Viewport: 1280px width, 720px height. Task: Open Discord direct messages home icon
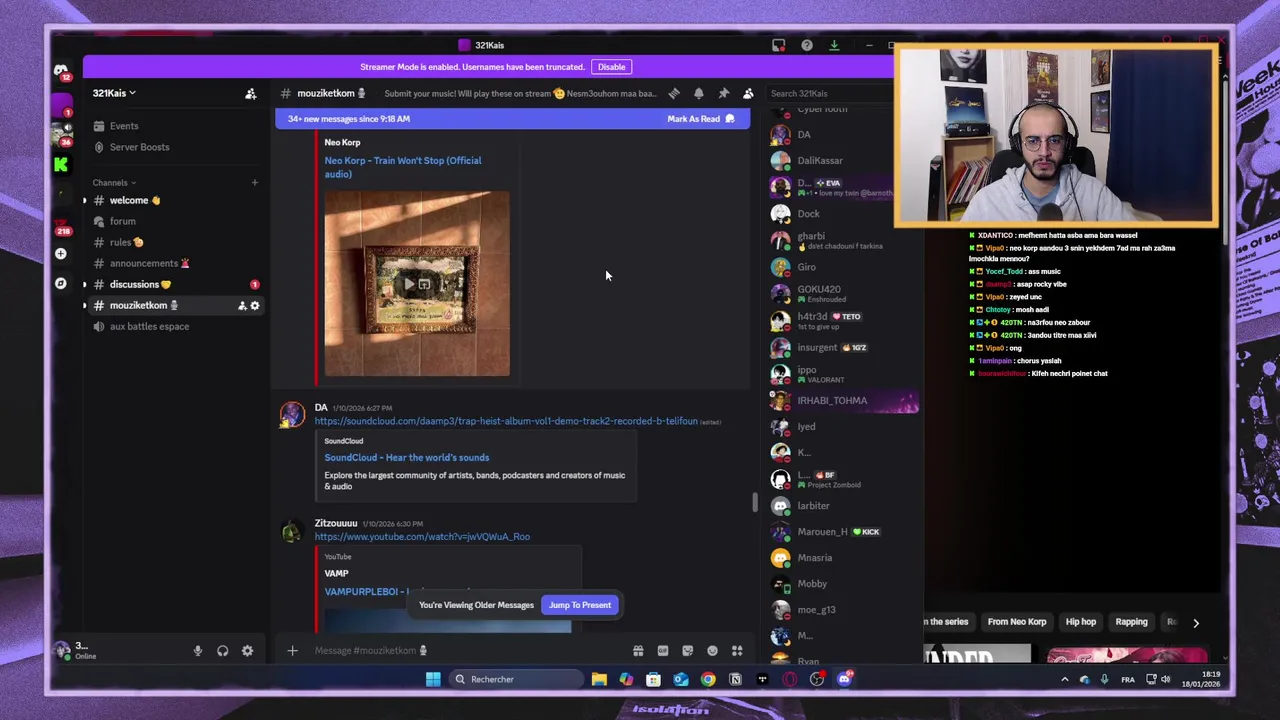(x=61, y=70)
